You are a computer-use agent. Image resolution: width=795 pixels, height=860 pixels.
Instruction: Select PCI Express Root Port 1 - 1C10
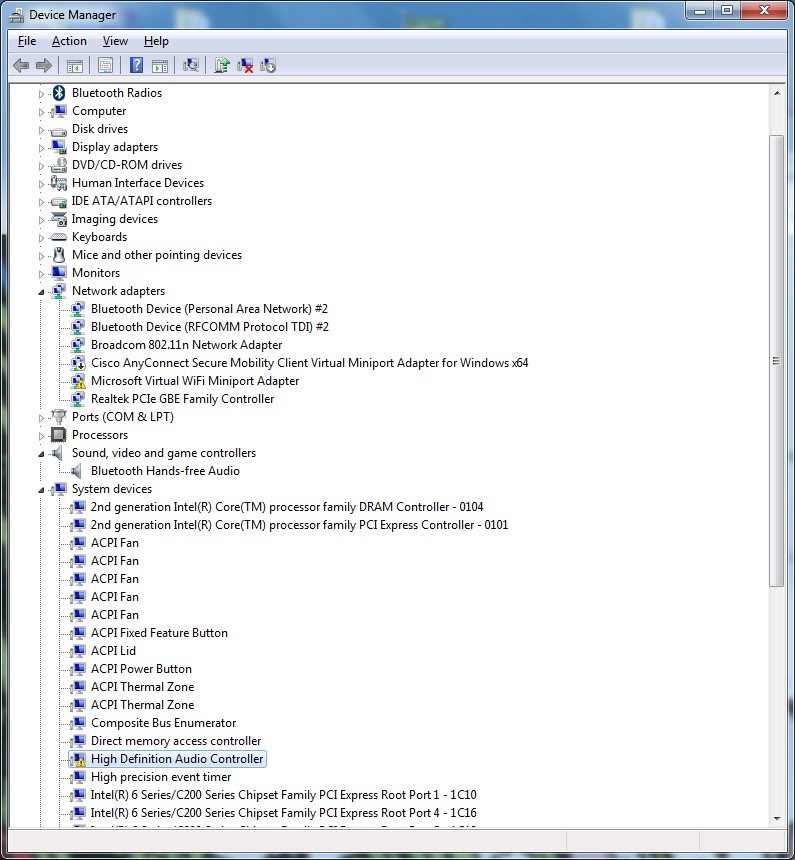tap(284, 795)
